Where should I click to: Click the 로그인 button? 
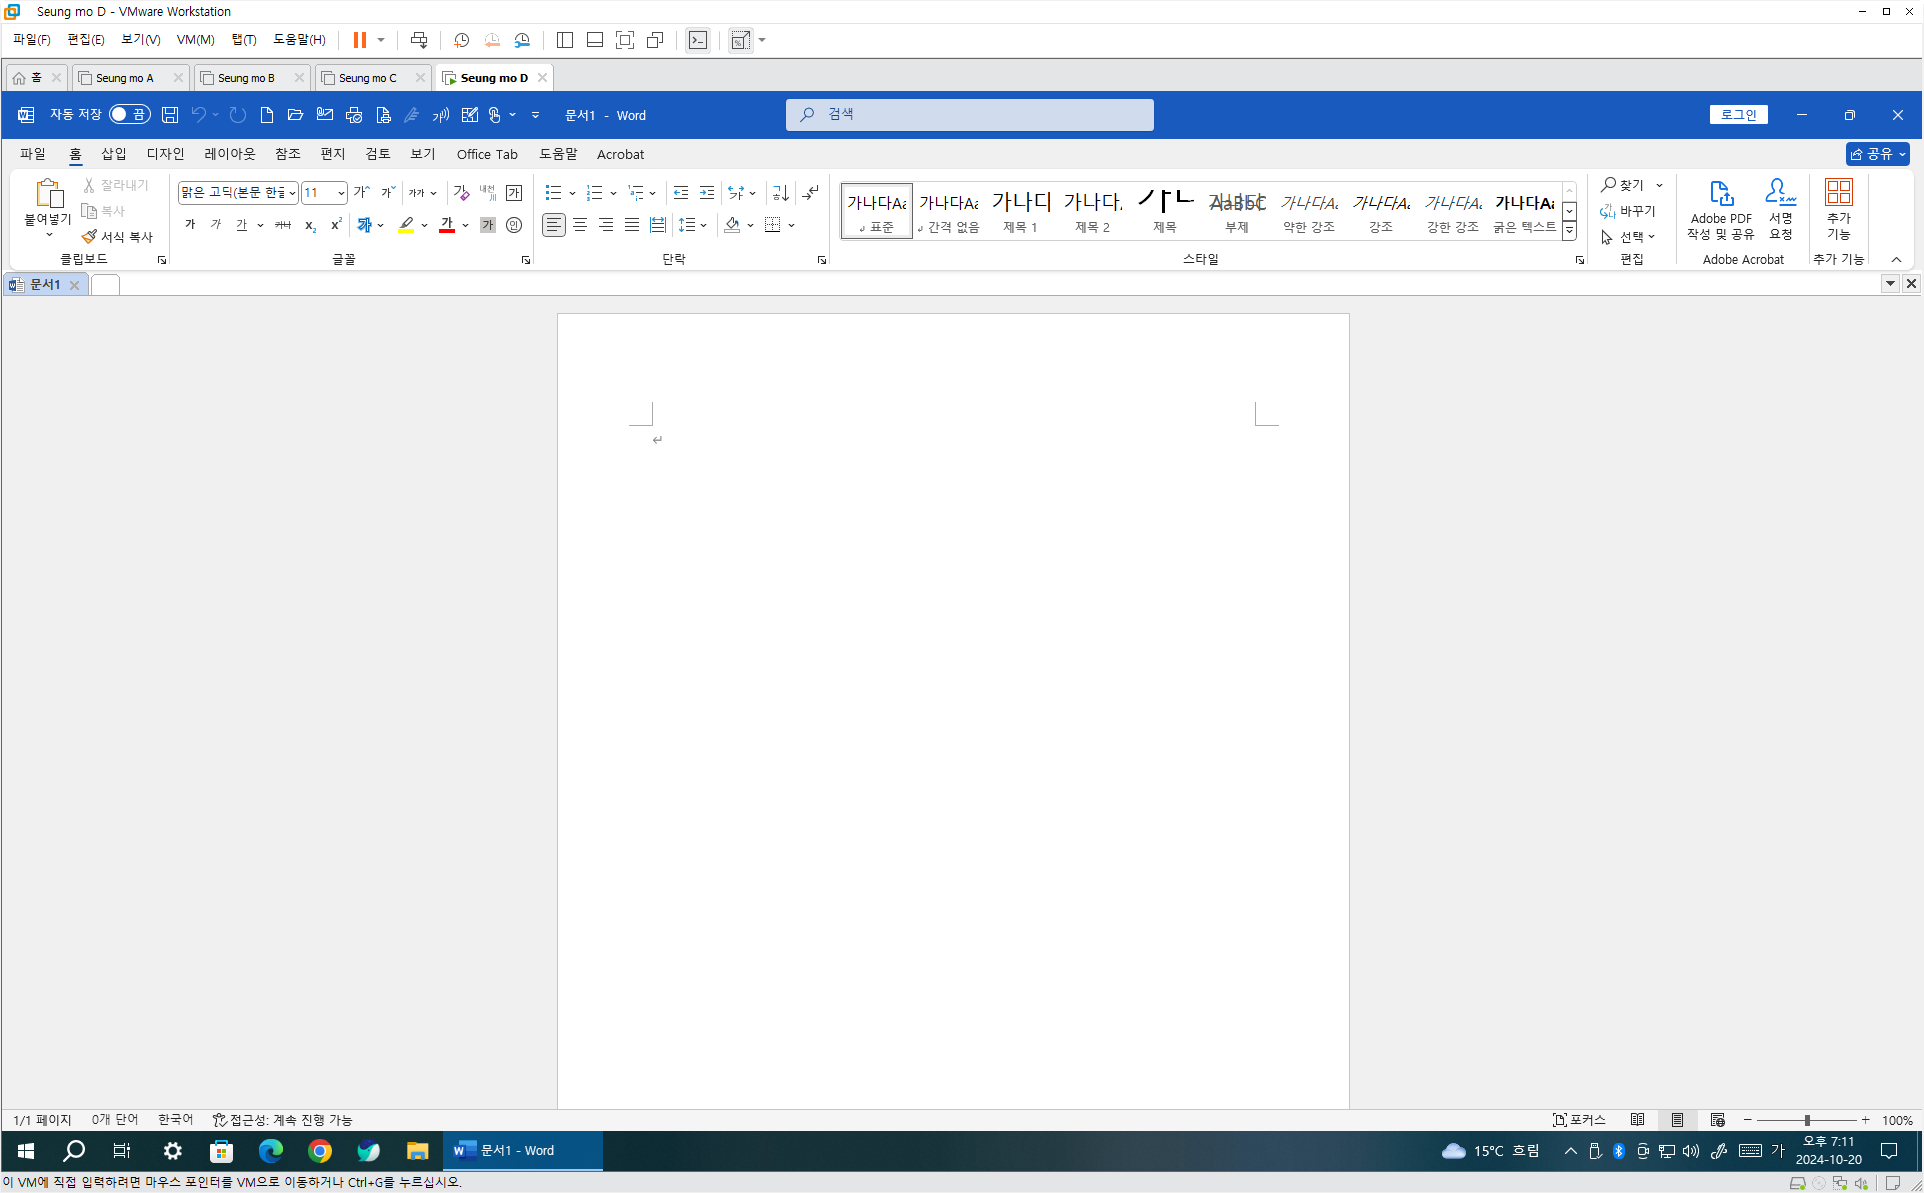click(x=1738, y=115)
